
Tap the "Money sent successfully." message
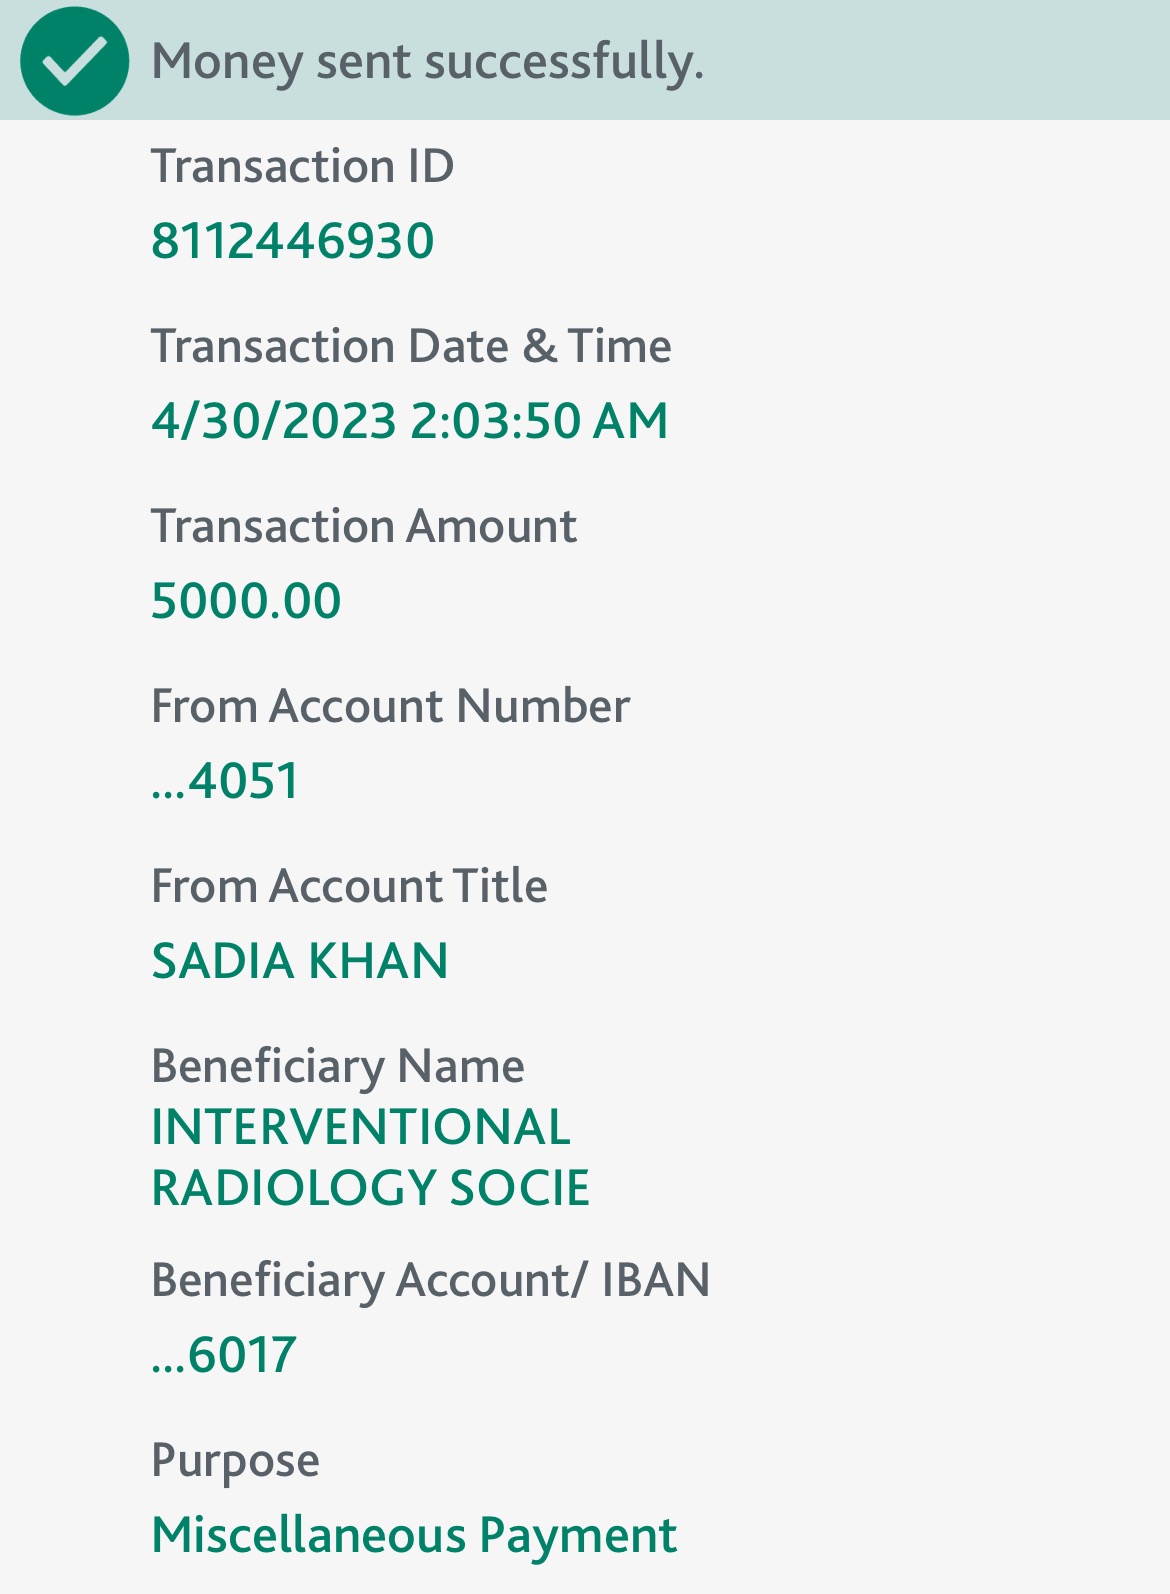427,62
